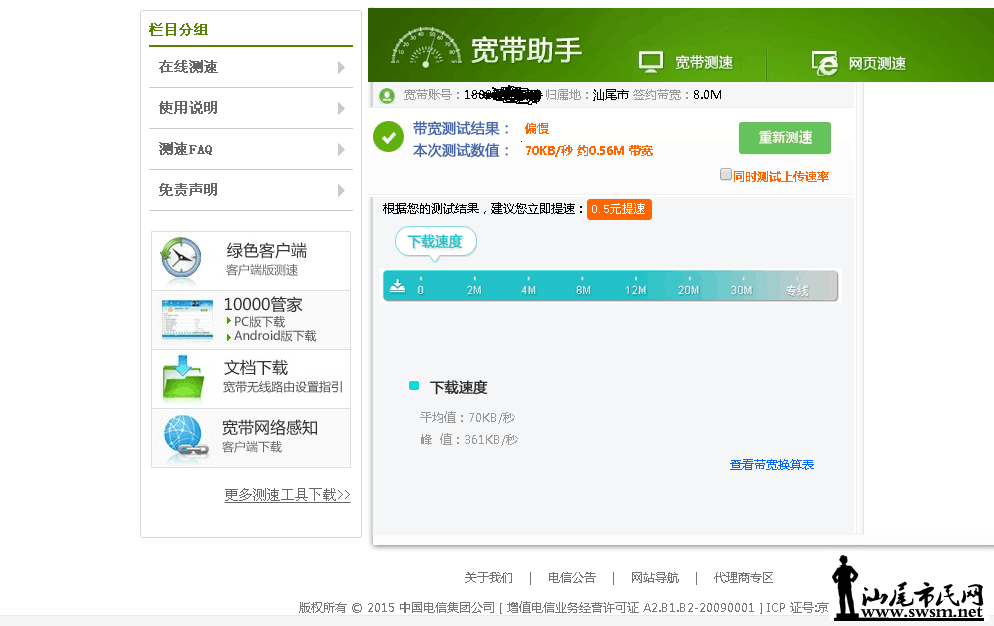Switch to the 网页测速 tab
994x626 pixels.
858,63
